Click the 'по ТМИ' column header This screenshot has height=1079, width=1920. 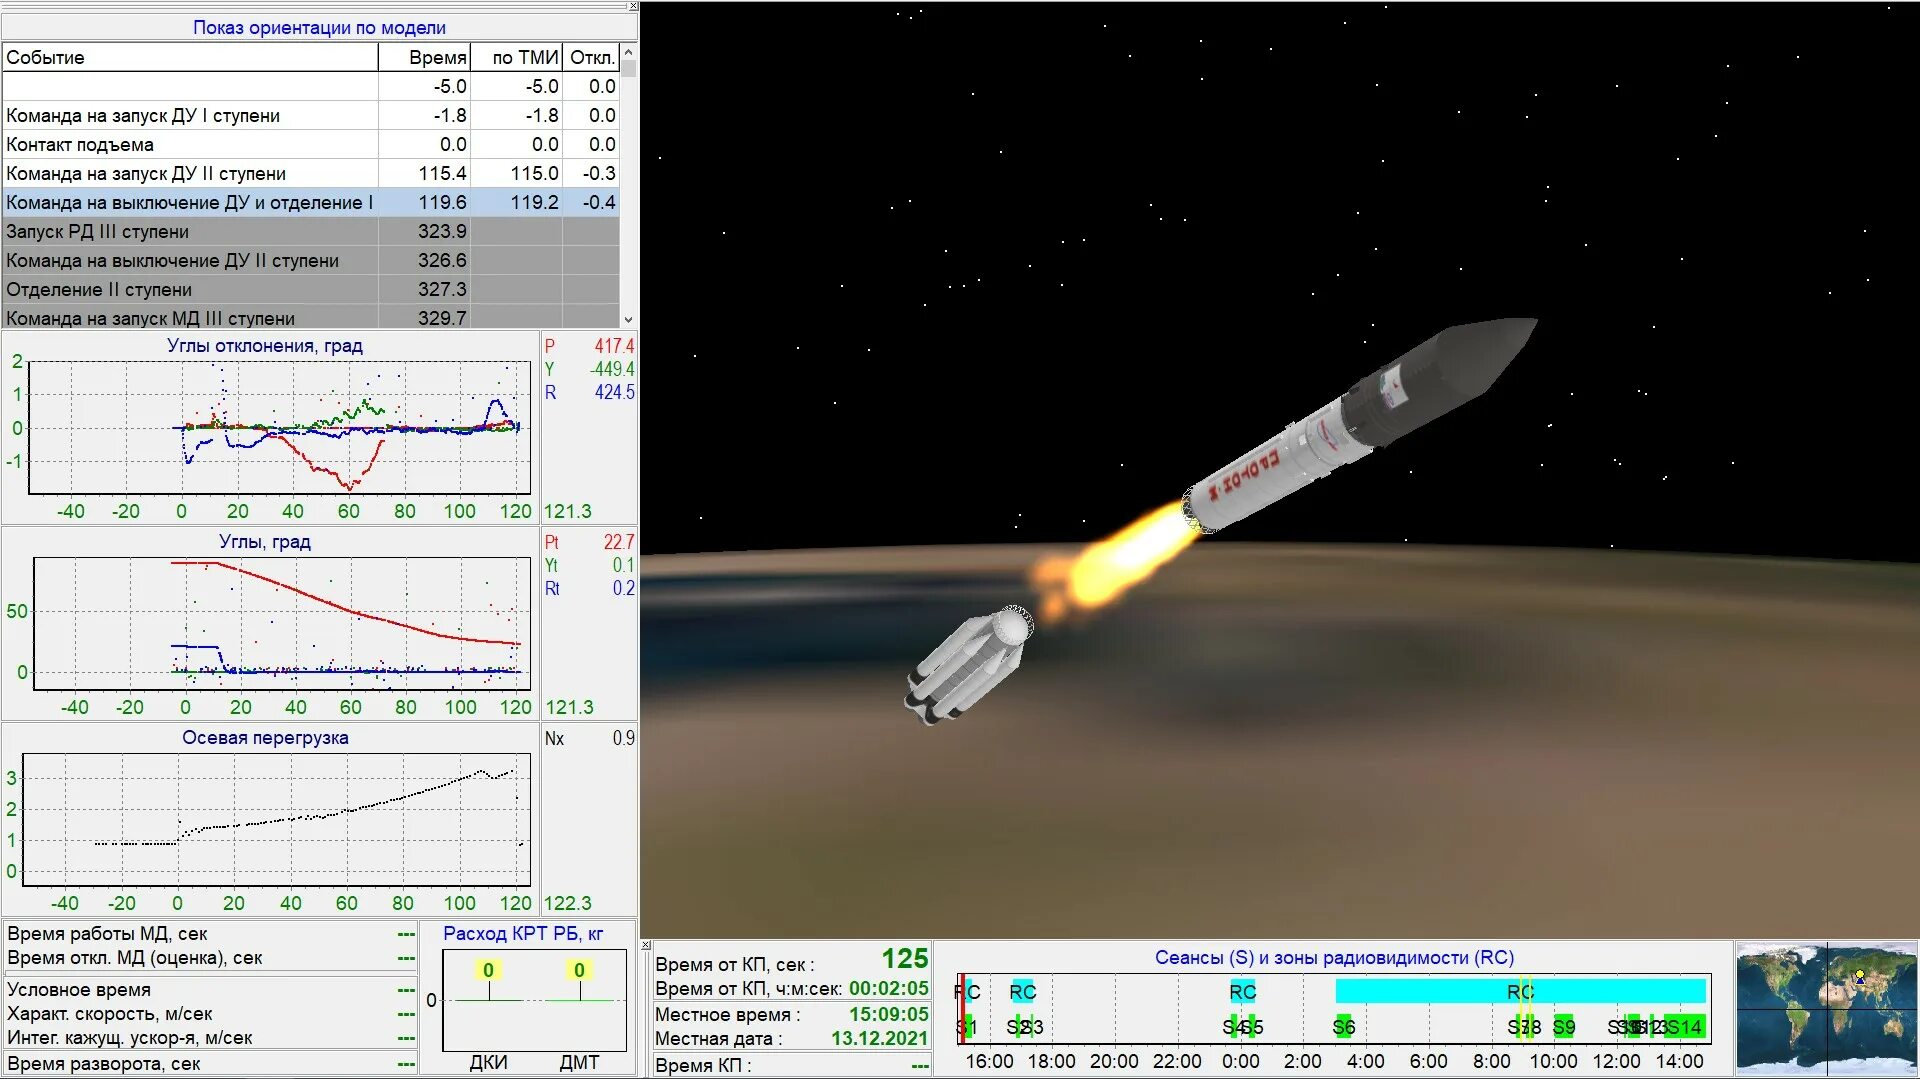click(x=516, y=57)
